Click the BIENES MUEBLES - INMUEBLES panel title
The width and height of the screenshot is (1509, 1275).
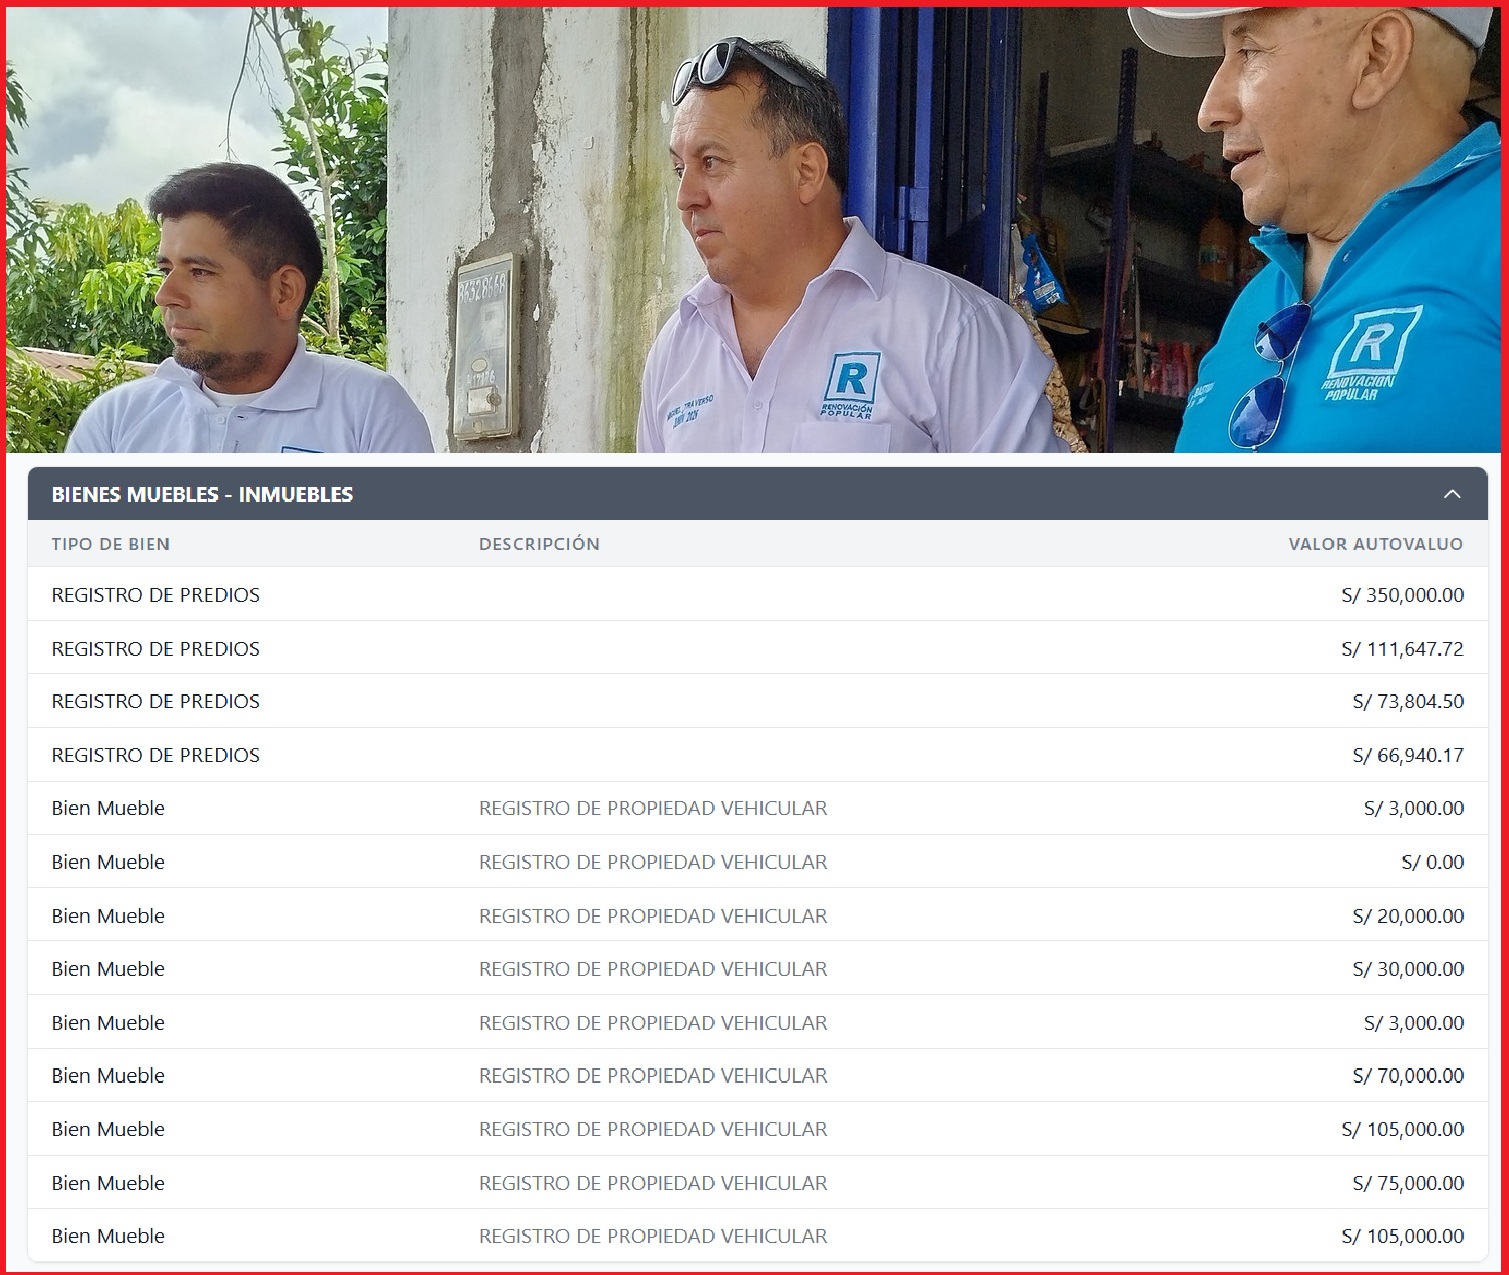pyautogui.click(x=202, y=494)
